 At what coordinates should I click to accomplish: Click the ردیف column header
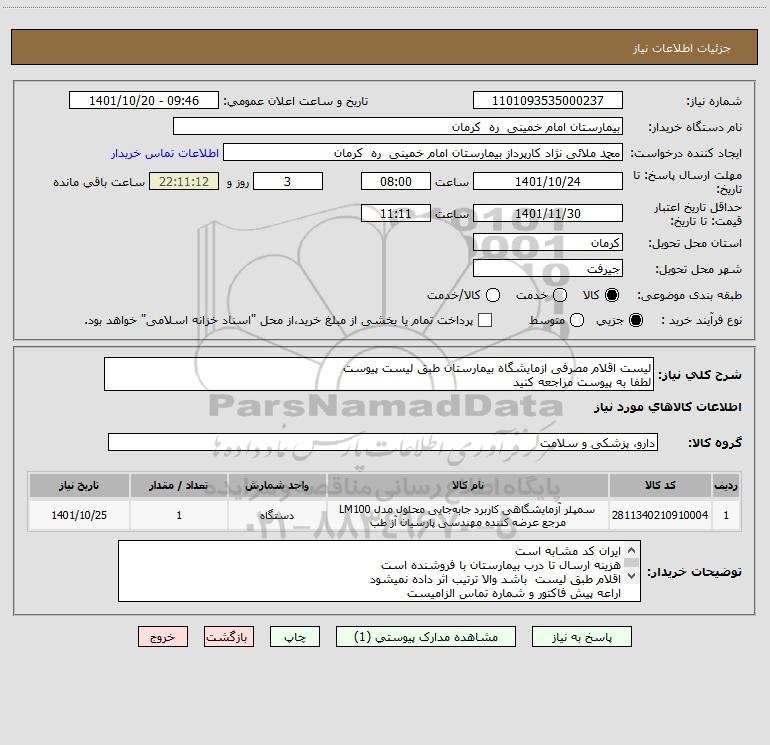726,485
